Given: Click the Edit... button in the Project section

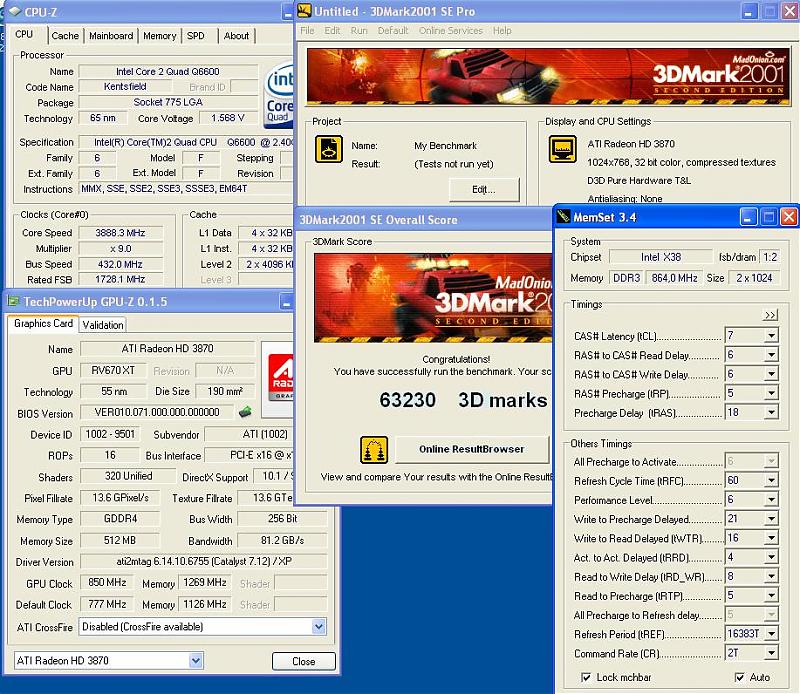Looking at the screenshot, I should click(x=484, y=189).
